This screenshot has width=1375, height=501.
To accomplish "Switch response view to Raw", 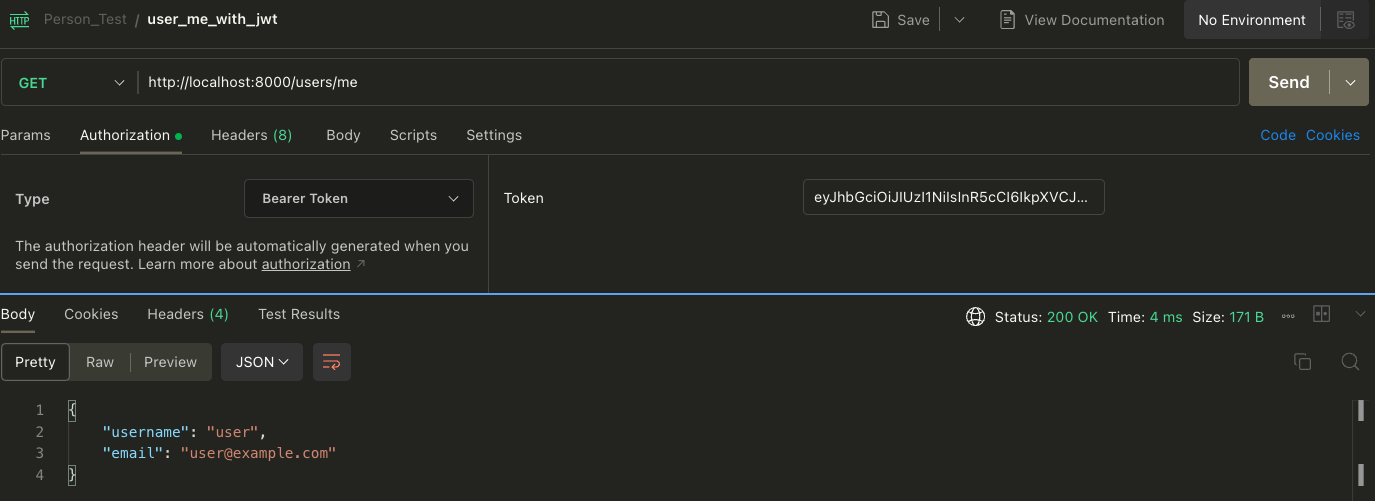I will pos(100,362).
